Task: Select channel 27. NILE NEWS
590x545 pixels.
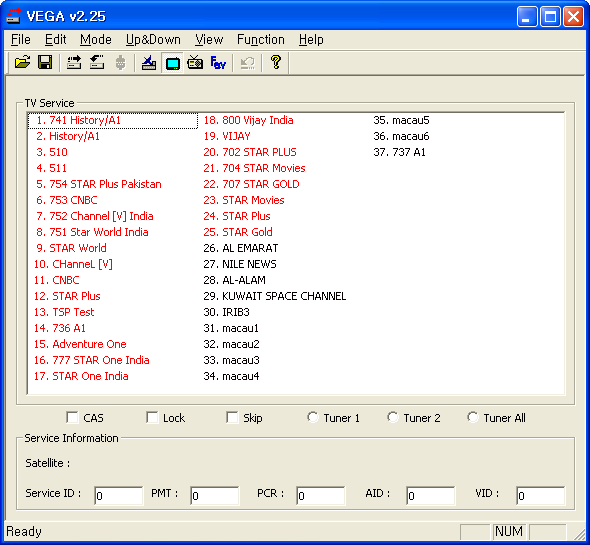Action: click(240, 264)
